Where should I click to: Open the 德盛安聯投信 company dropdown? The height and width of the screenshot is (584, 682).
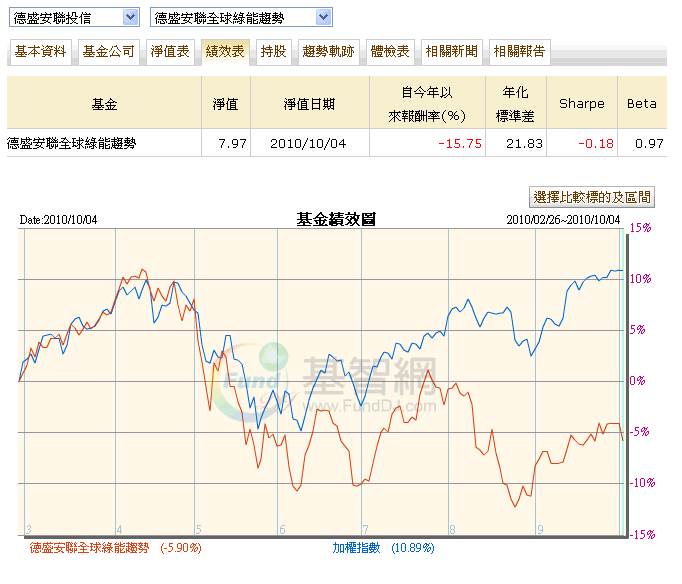tap(74, 17)
